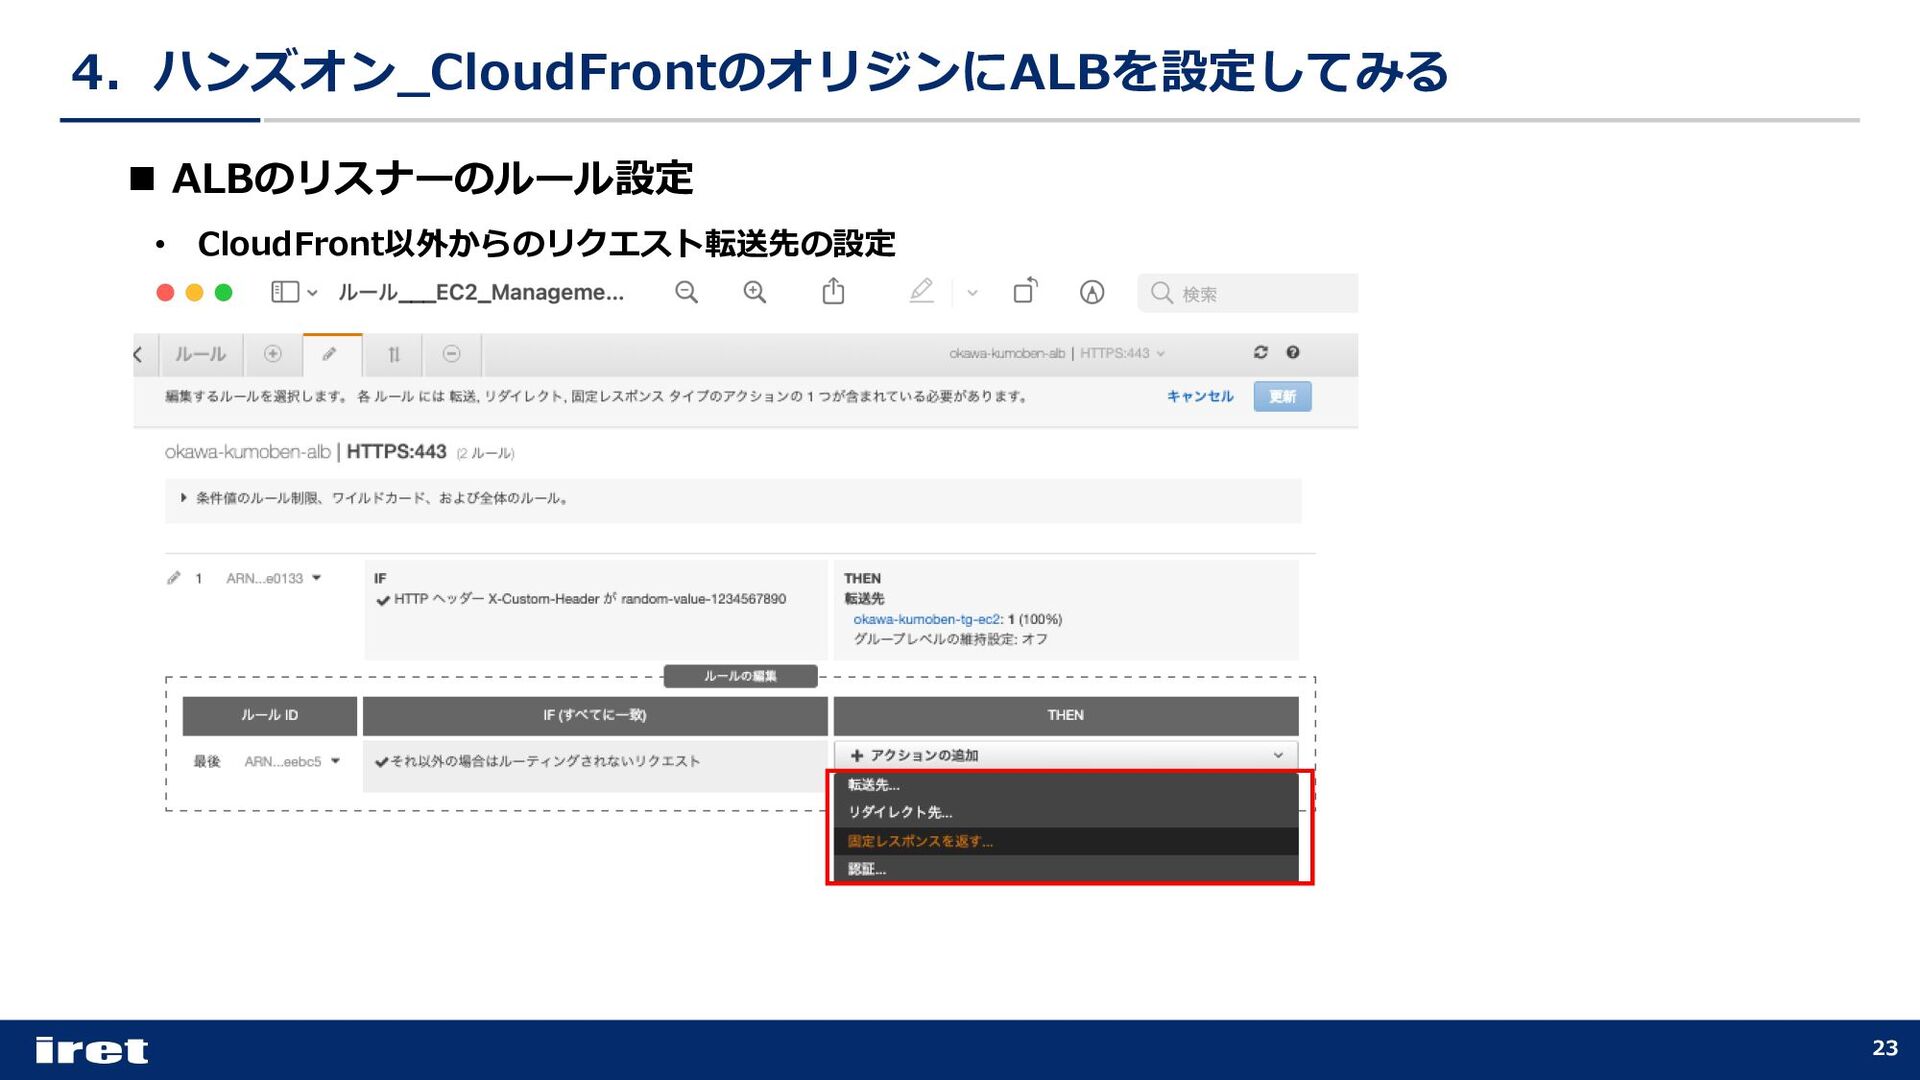Click the キャンセル link
Image resolution: width=1920 pixels, height=1080 pixels.
pos(1200,397)
